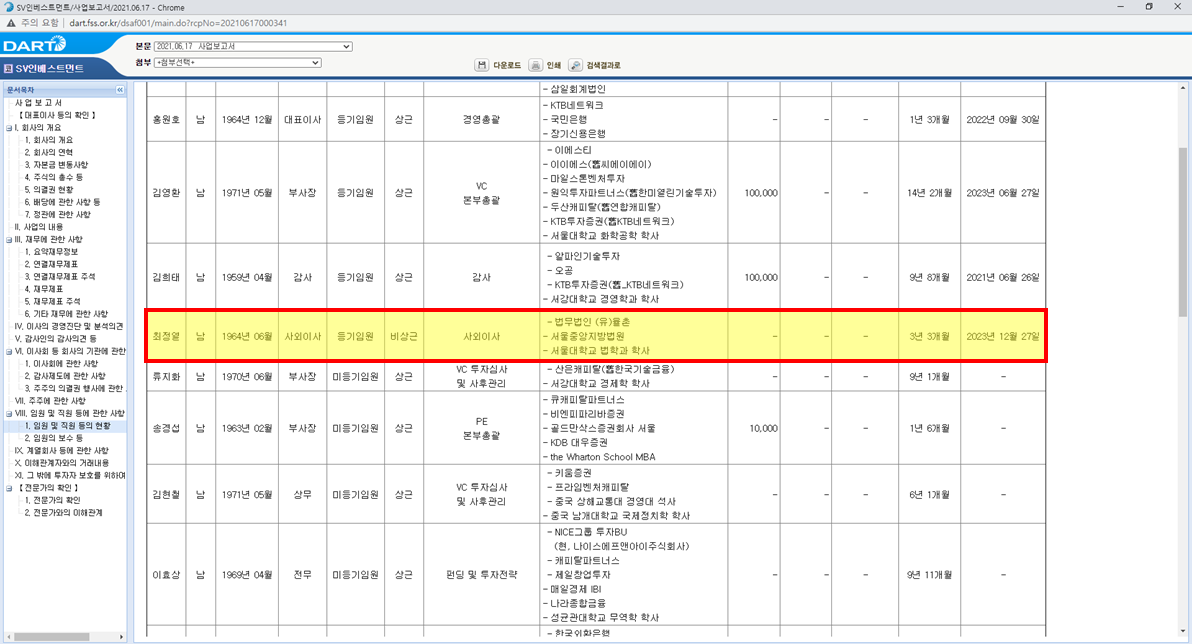This screenshot has width=1192, height=644.
Task: Select 5. 의결권 현황
Action: (x=49, y=189)
